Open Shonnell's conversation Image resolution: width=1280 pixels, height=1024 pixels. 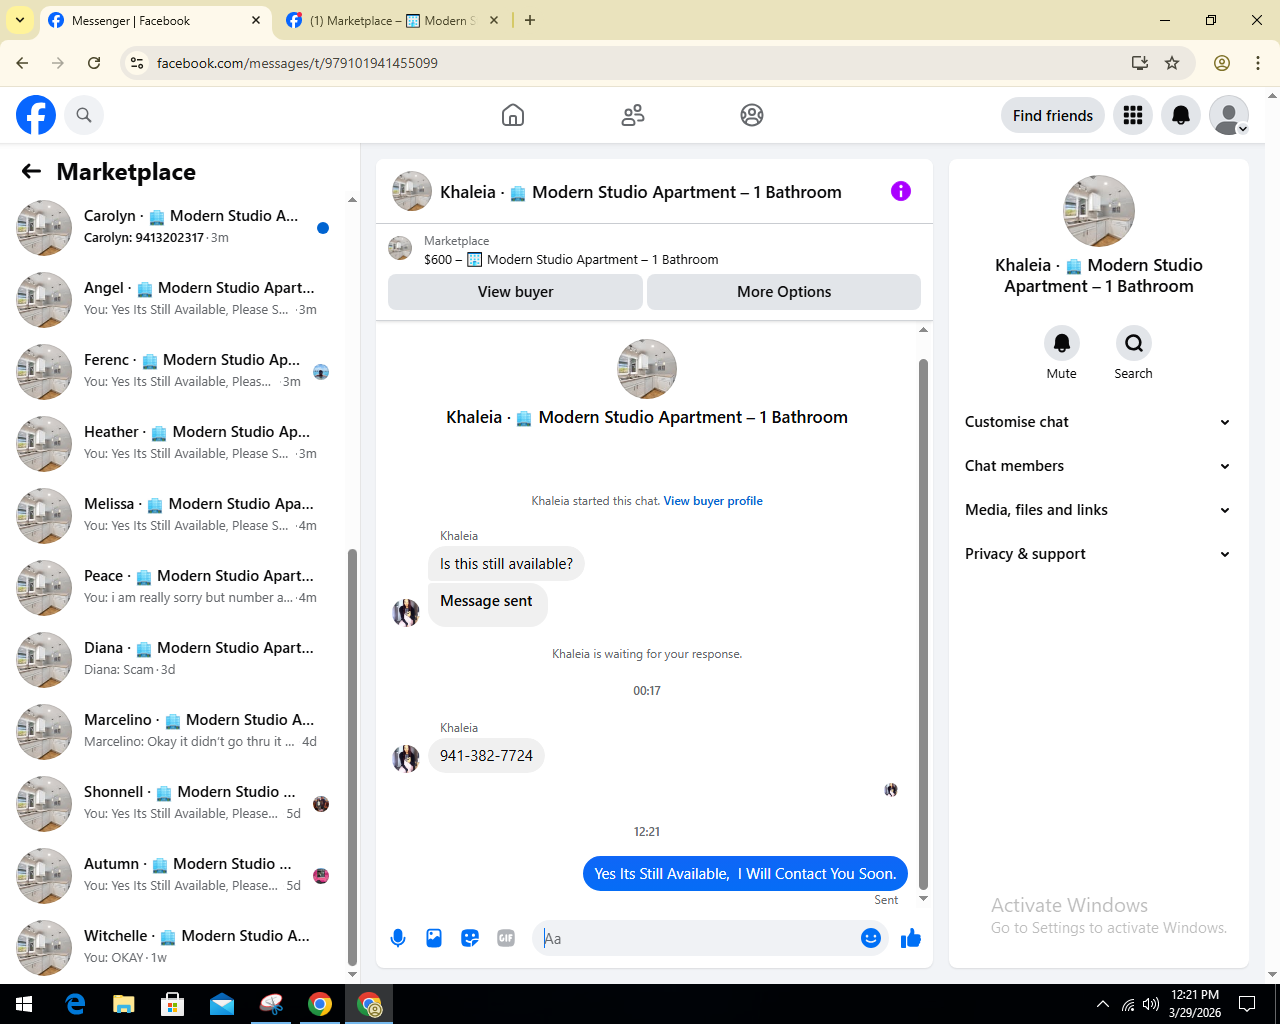point(176,804)
